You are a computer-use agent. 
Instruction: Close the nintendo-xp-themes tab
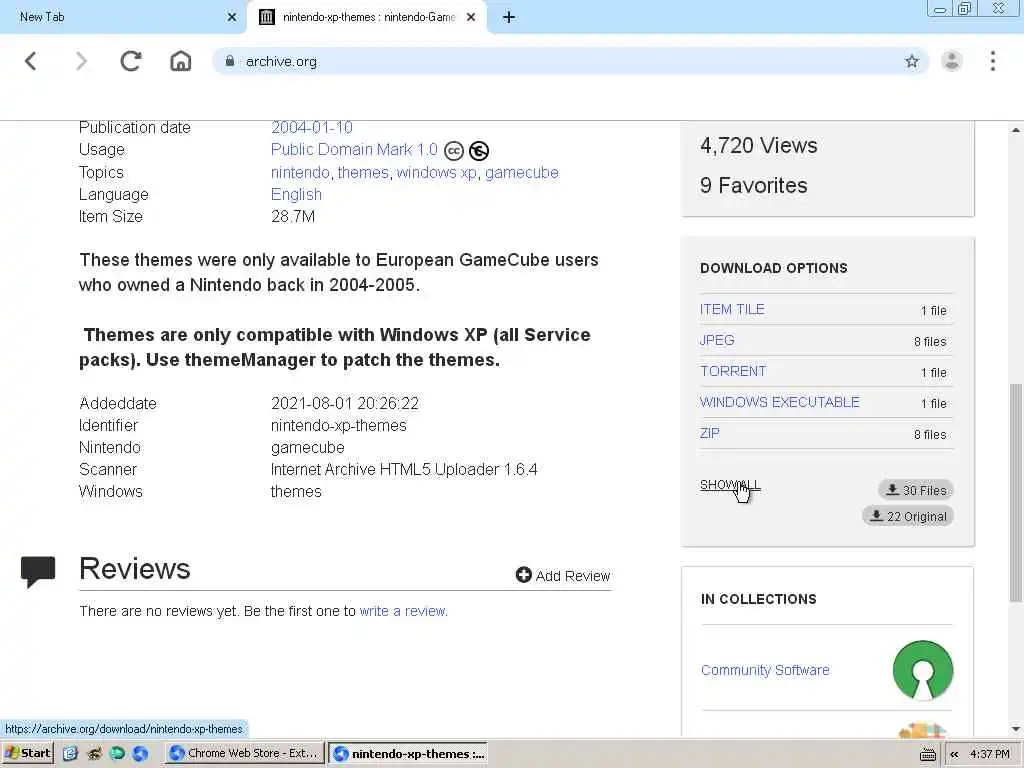point(471,17)
